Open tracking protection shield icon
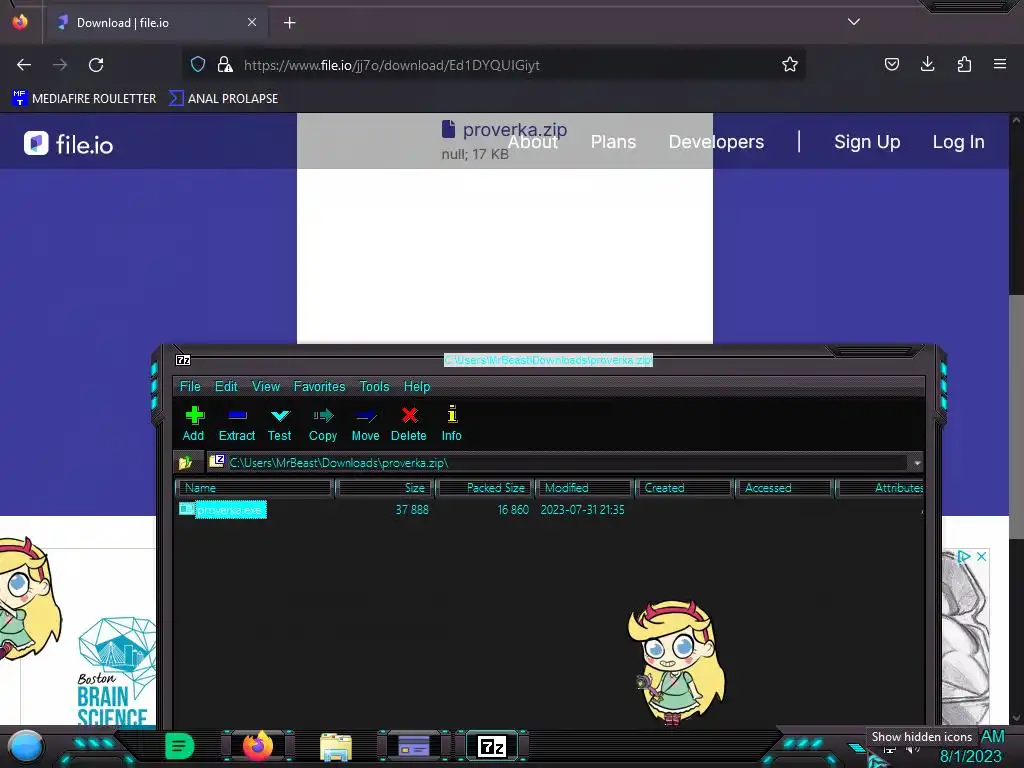 (x=198, y=64)
